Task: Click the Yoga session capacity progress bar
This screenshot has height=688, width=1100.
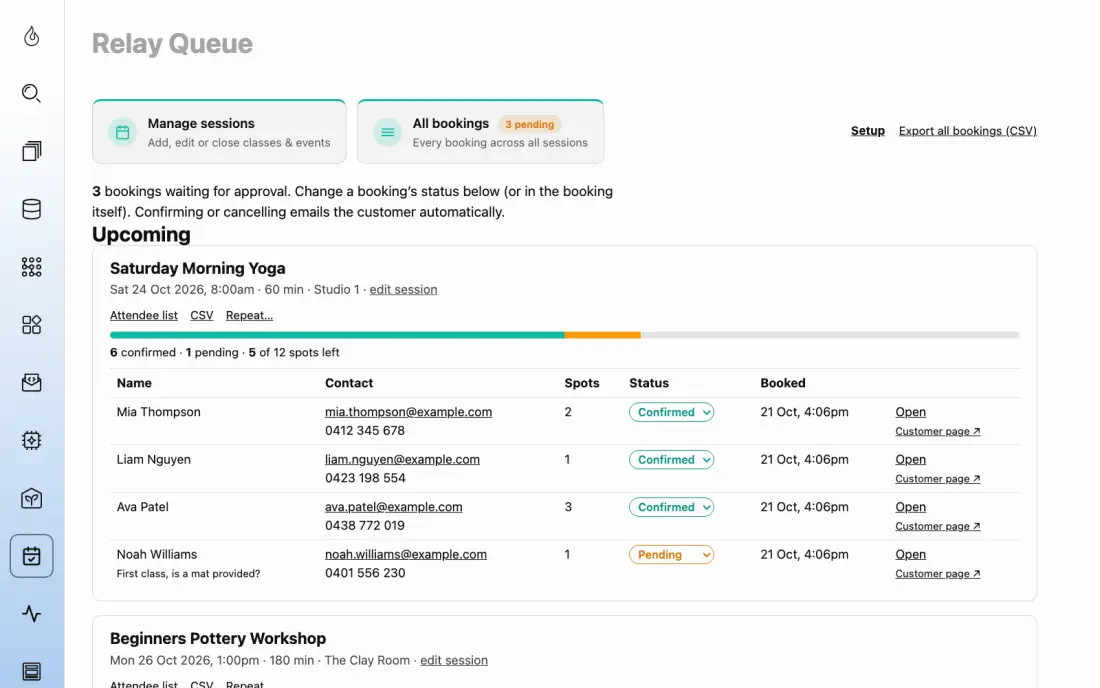Action: click(564, 335)
